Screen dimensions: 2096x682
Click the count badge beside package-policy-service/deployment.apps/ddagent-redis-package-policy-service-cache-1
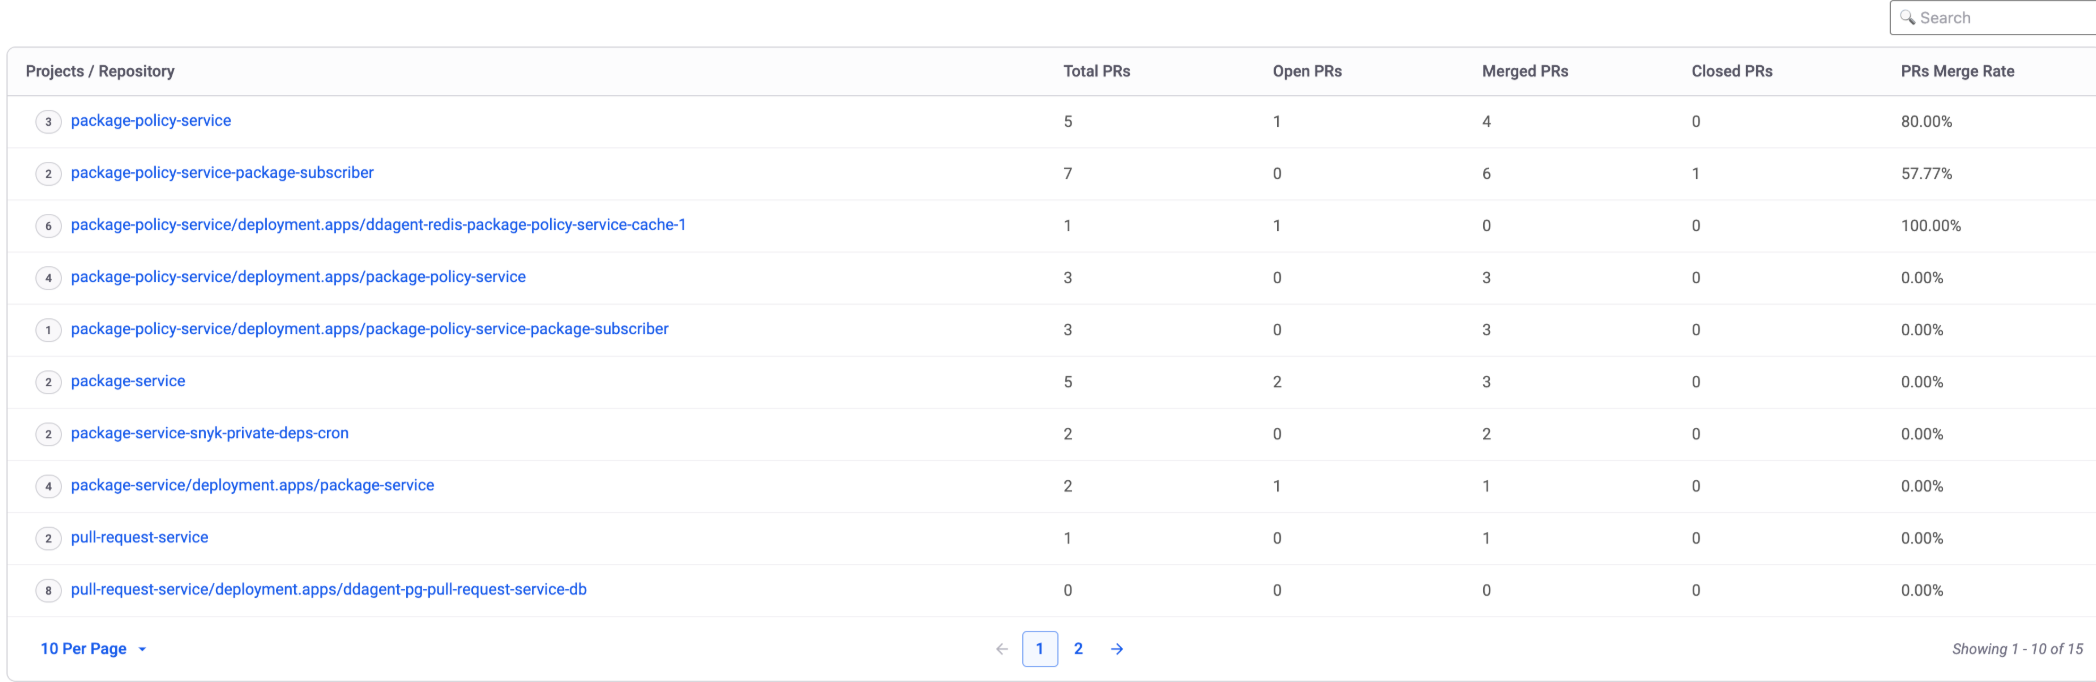48,226
